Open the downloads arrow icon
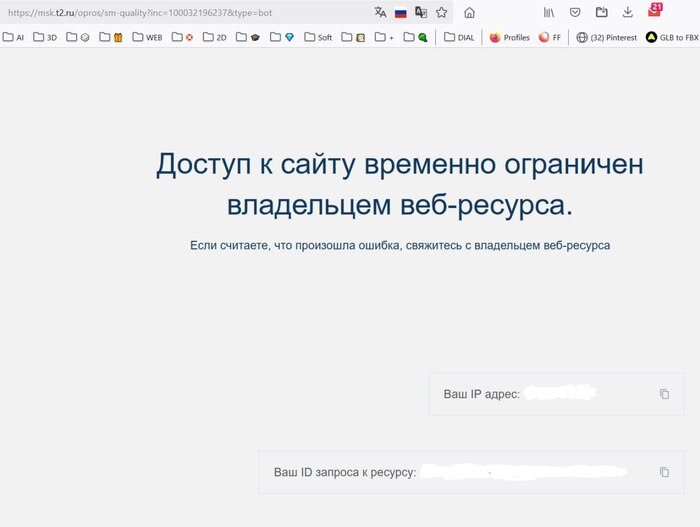 tap(627, 13)
